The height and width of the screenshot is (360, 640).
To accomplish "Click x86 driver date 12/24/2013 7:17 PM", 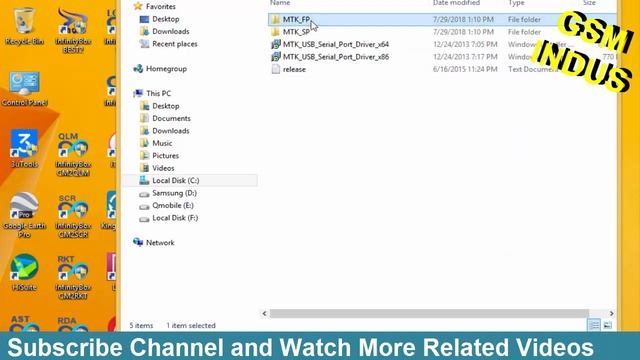I will (465, 57).
